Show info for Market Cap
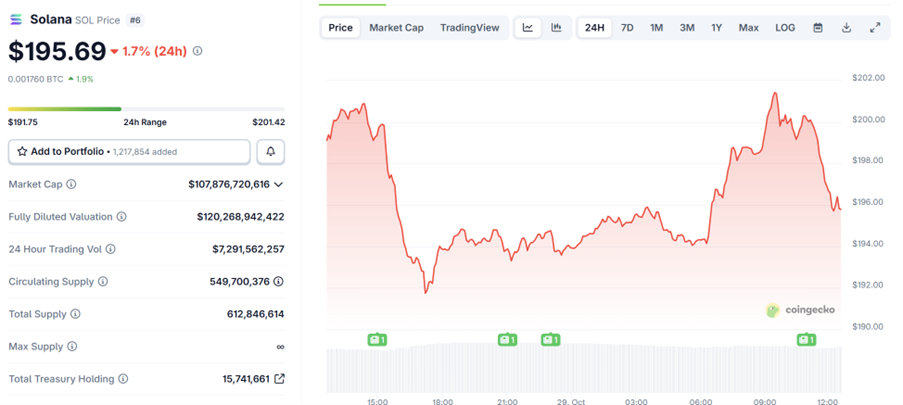Image resolution: width=903 pixels, height=405 pixels. coord(71,184)
